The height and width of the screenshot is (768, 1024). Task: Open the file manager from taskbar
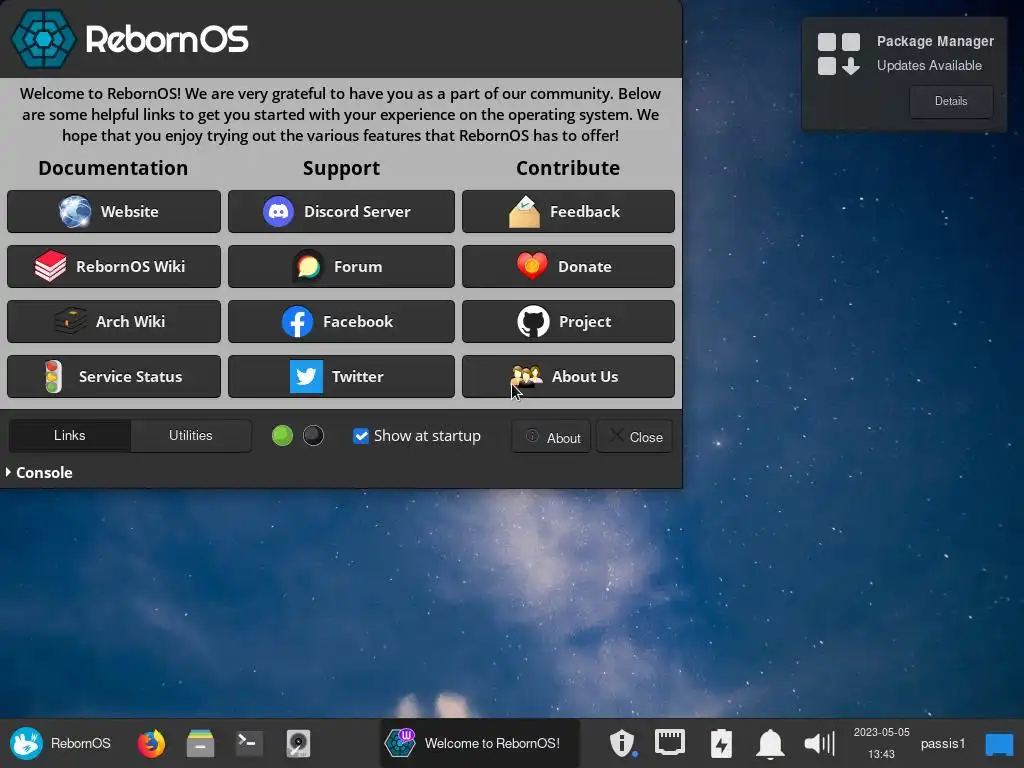tap(200, 743)
